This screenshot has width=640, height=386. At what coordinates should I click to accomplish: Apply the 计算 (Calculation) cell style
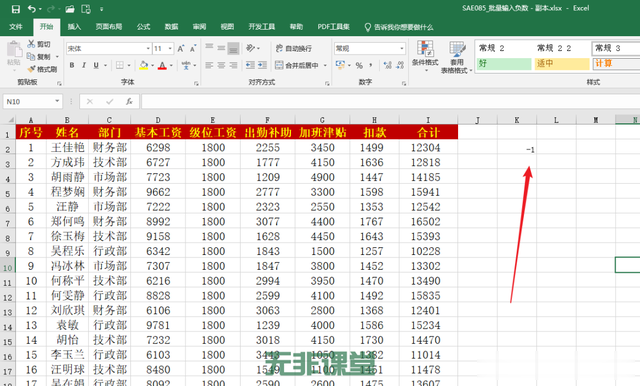click(616, 64)
